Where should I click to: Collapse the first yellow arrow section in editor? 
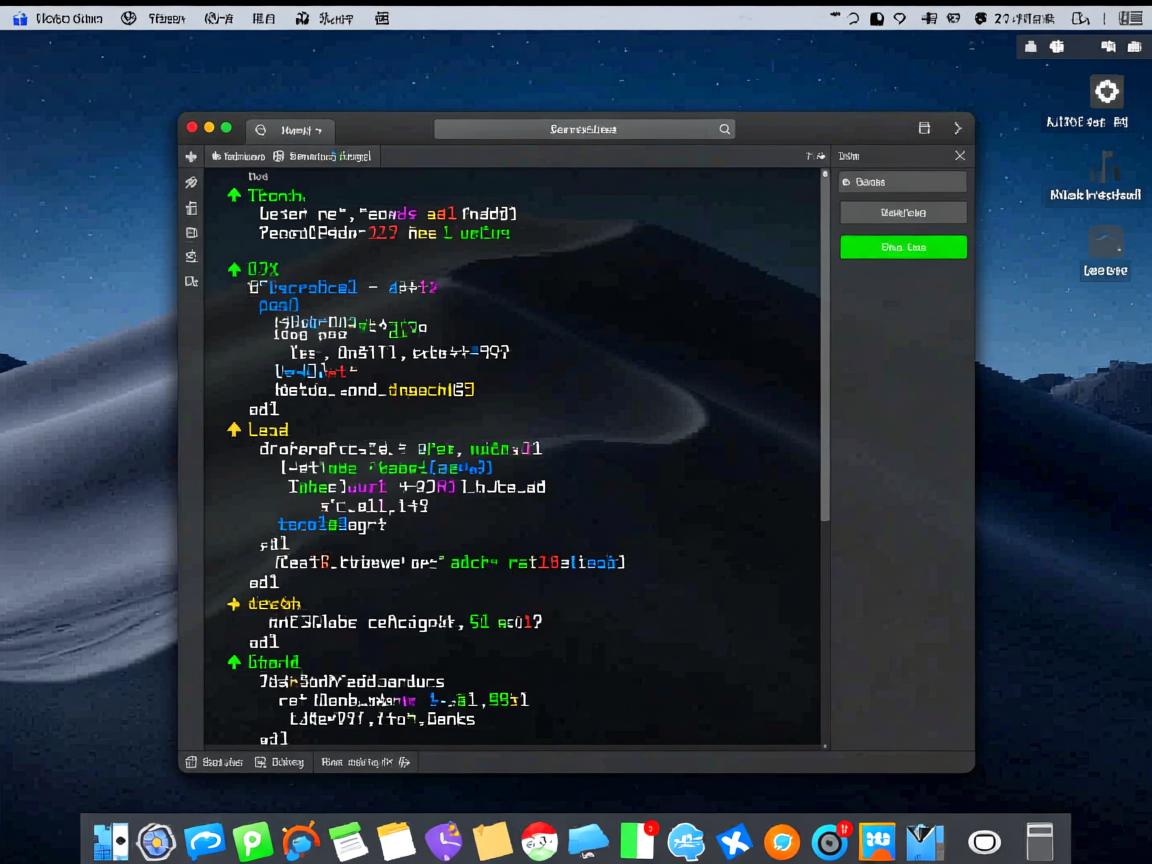pyautogui.click(x=234, y=429)
